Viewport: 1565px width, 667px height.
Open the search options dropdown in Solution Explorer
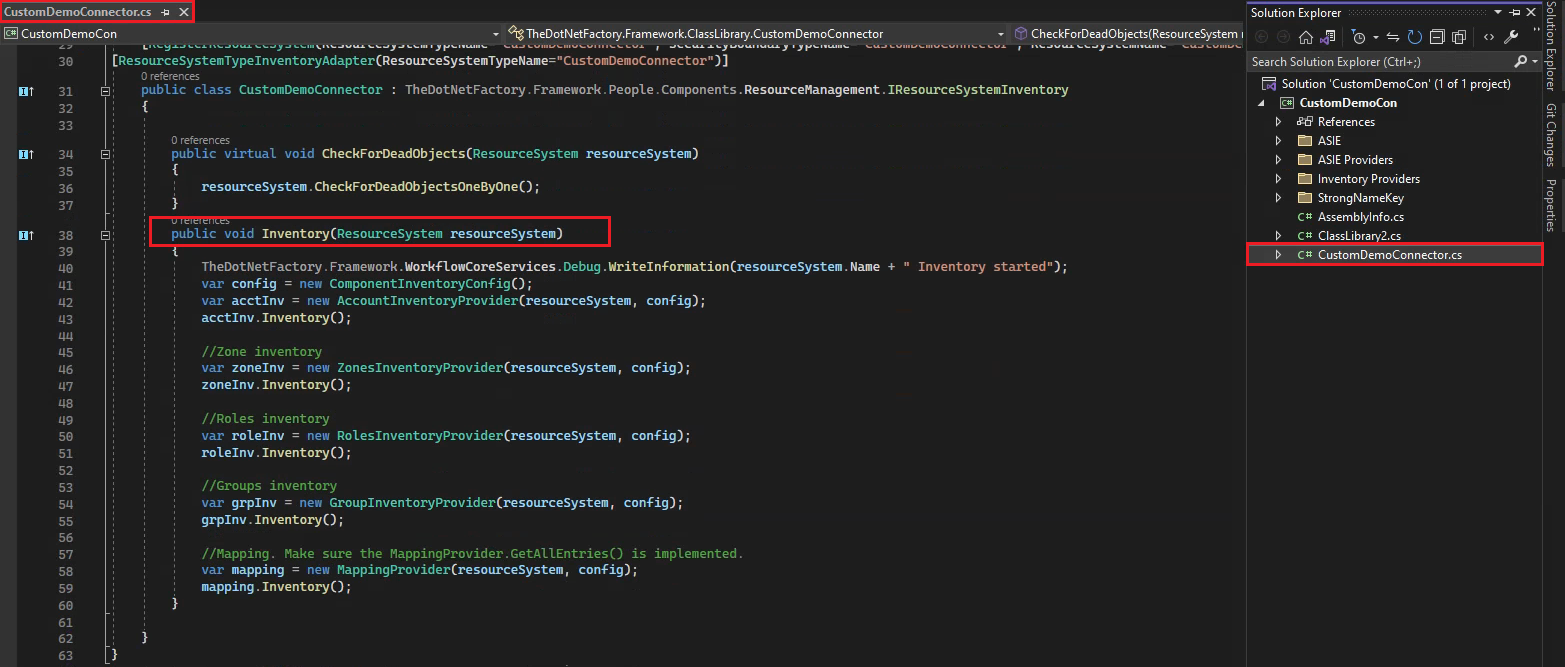1534,62
